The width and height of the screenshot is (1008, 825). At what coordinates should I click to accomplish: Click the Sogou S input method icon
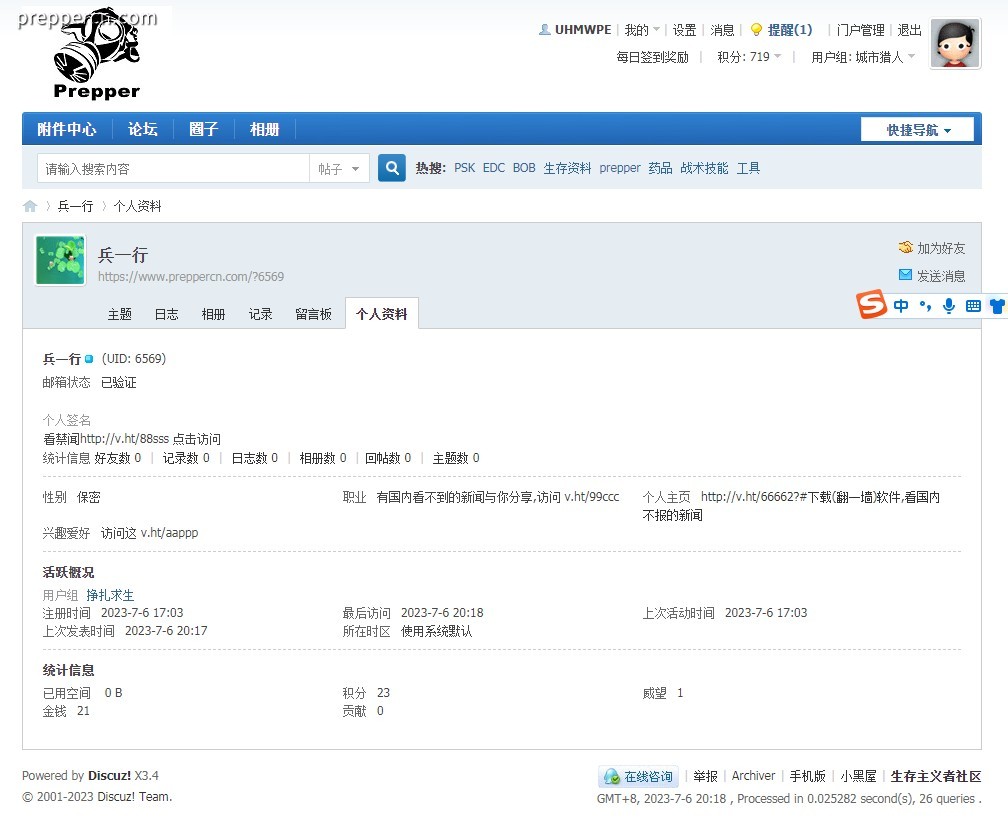point(871,304)
